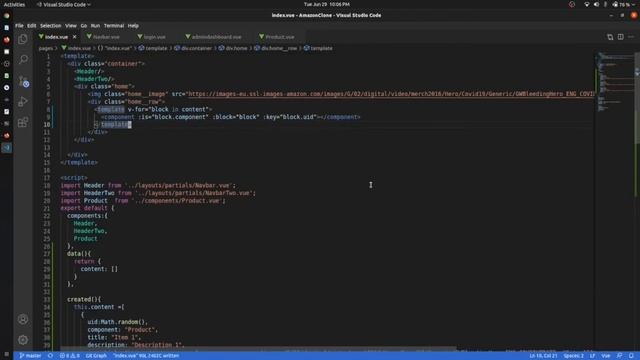
Task: Open the Source Control view
Action: click(x=23, y=81)
